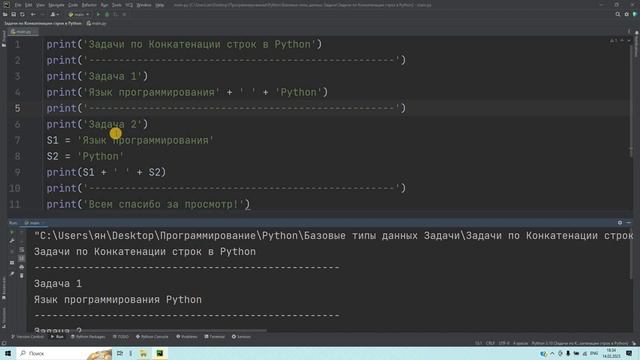
Task: Click the Stop icon in main toolbar
Action: pos(124,14)
